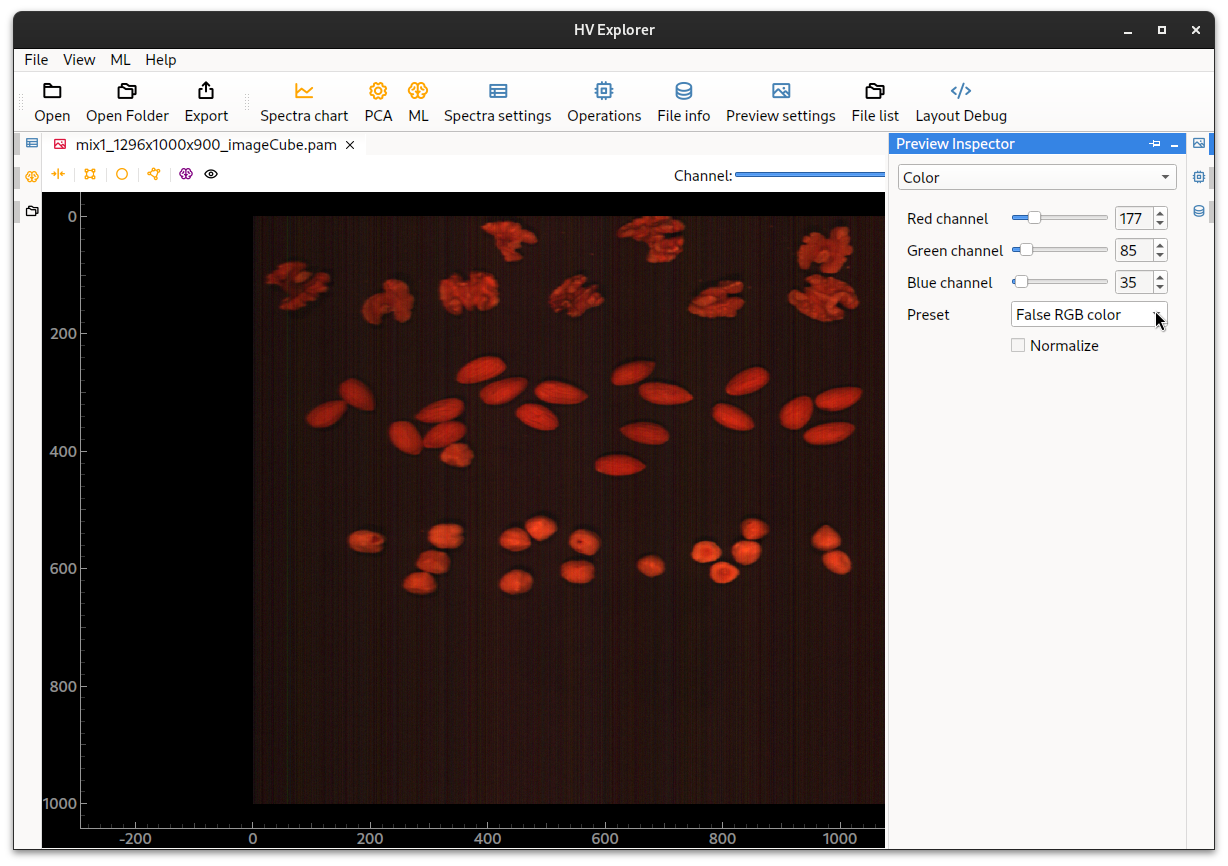Select the circle selection tool
The width and height of the screenshot is (1228, 866).
click(x=122, y=174)
